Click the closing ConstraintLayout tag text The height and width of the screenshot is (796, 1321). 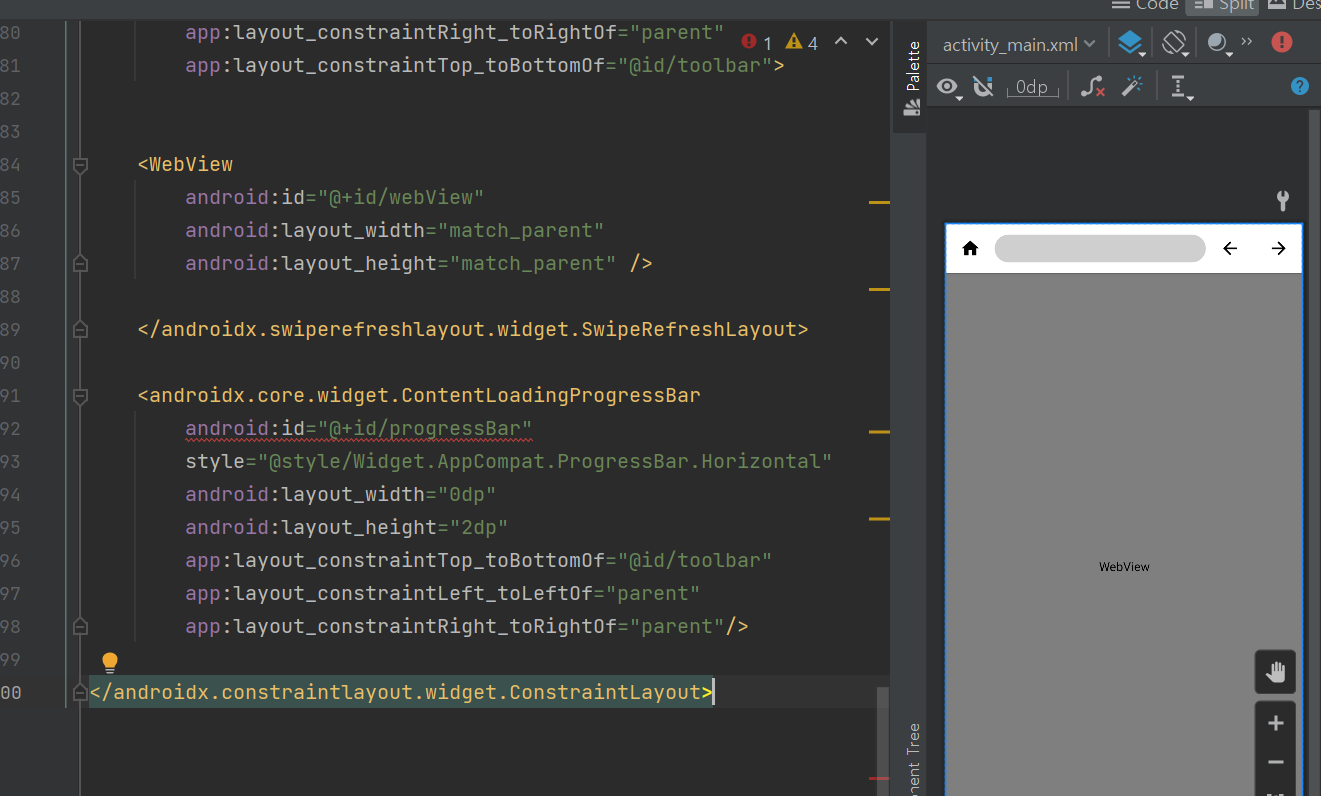coord(401,693)
